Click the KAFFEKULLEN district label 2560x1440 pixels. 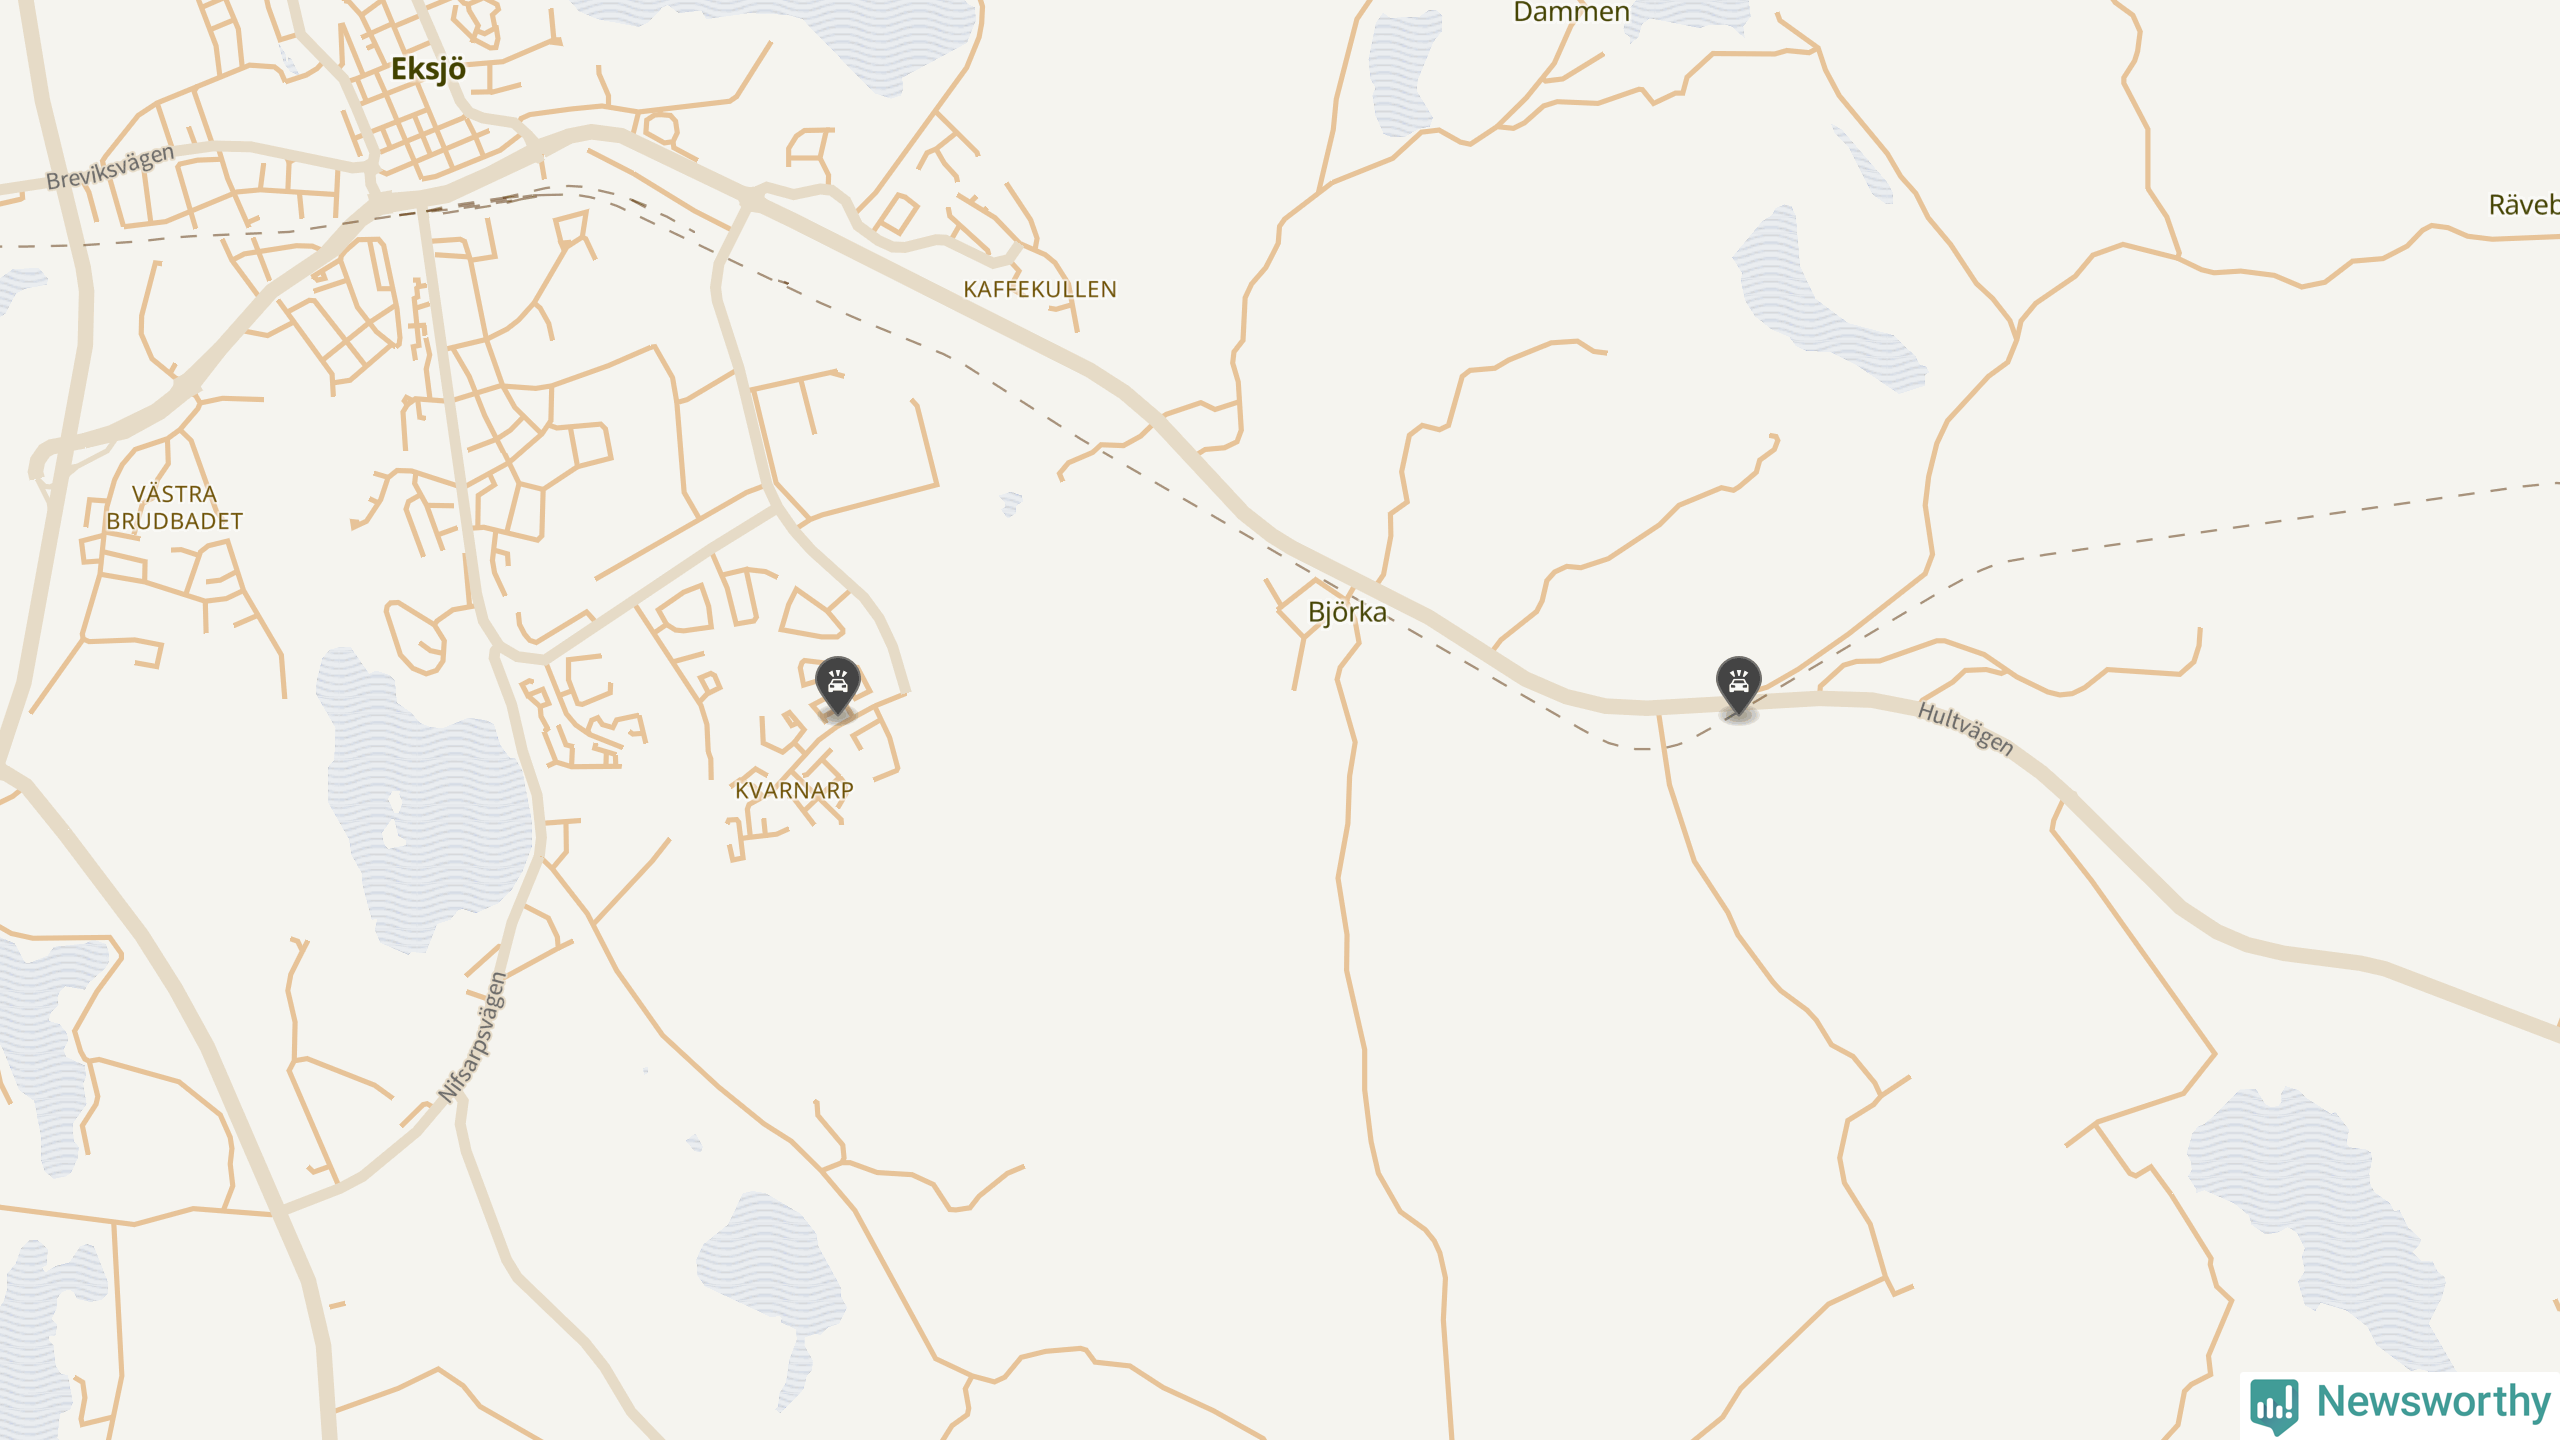coord(1040,289)
